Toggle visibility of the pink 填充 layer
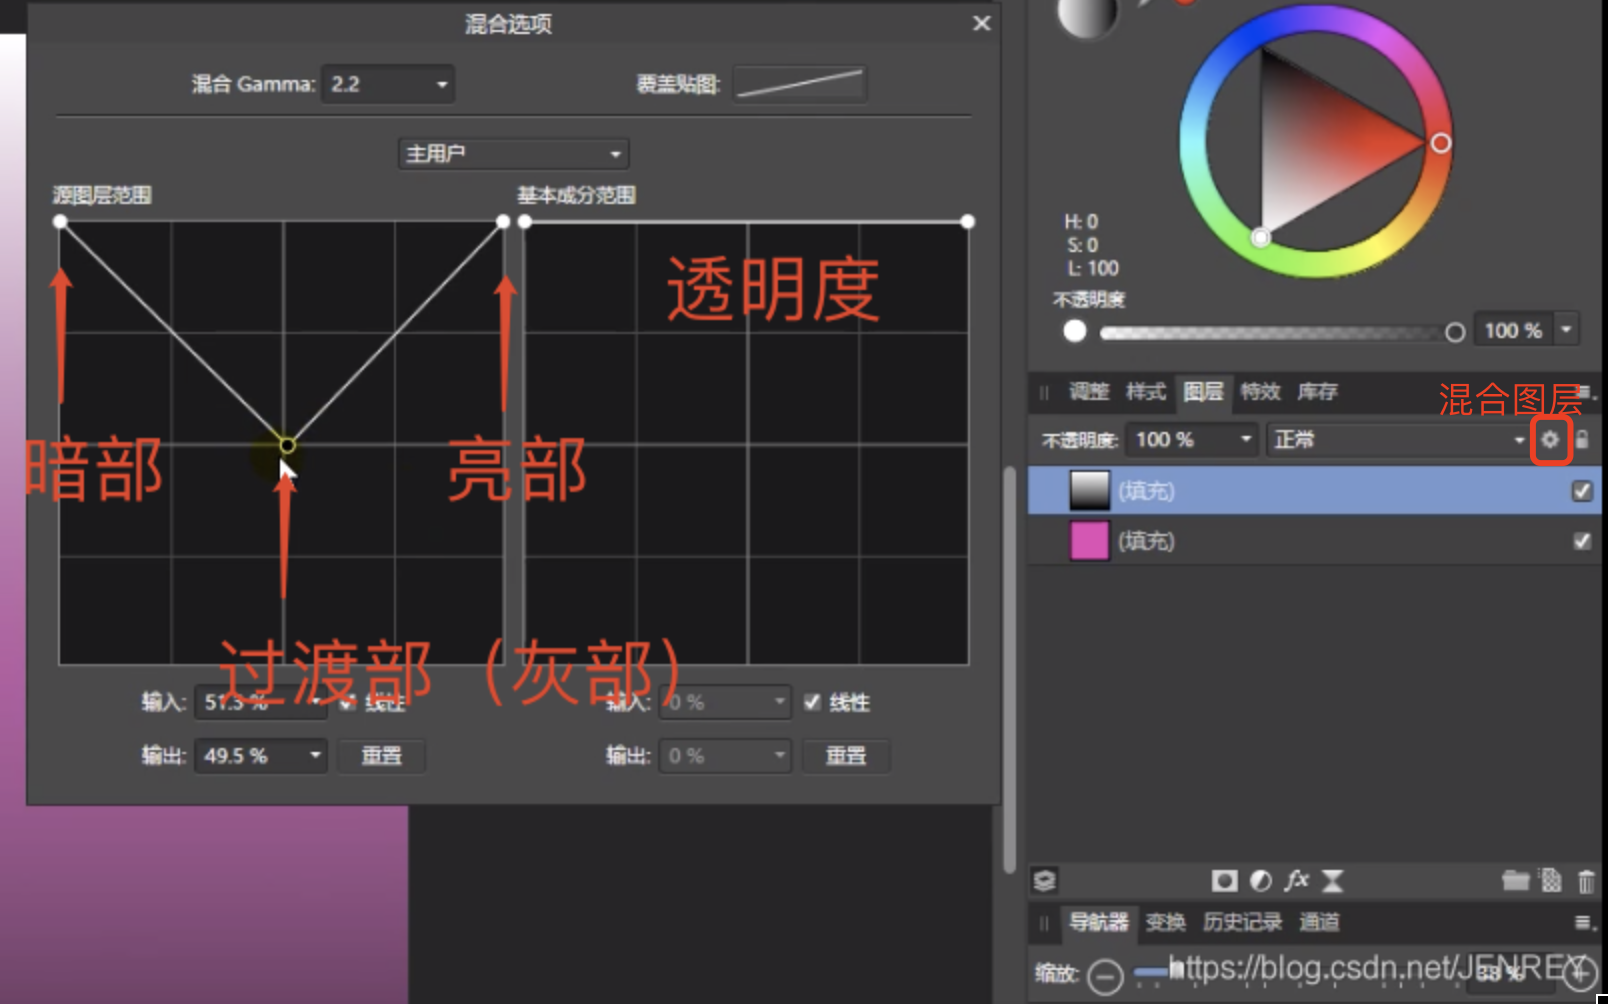 1581,541
